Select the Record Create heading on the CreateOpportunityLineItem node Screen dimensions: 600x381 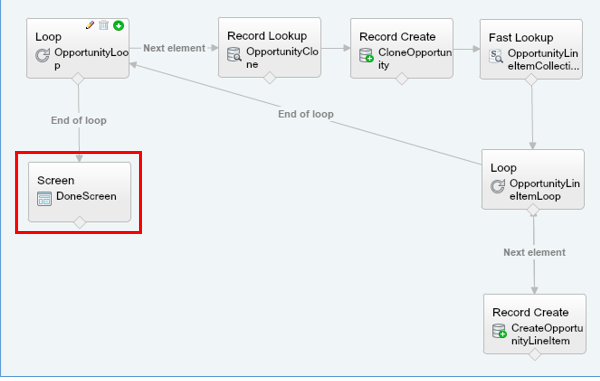point(530,312)
